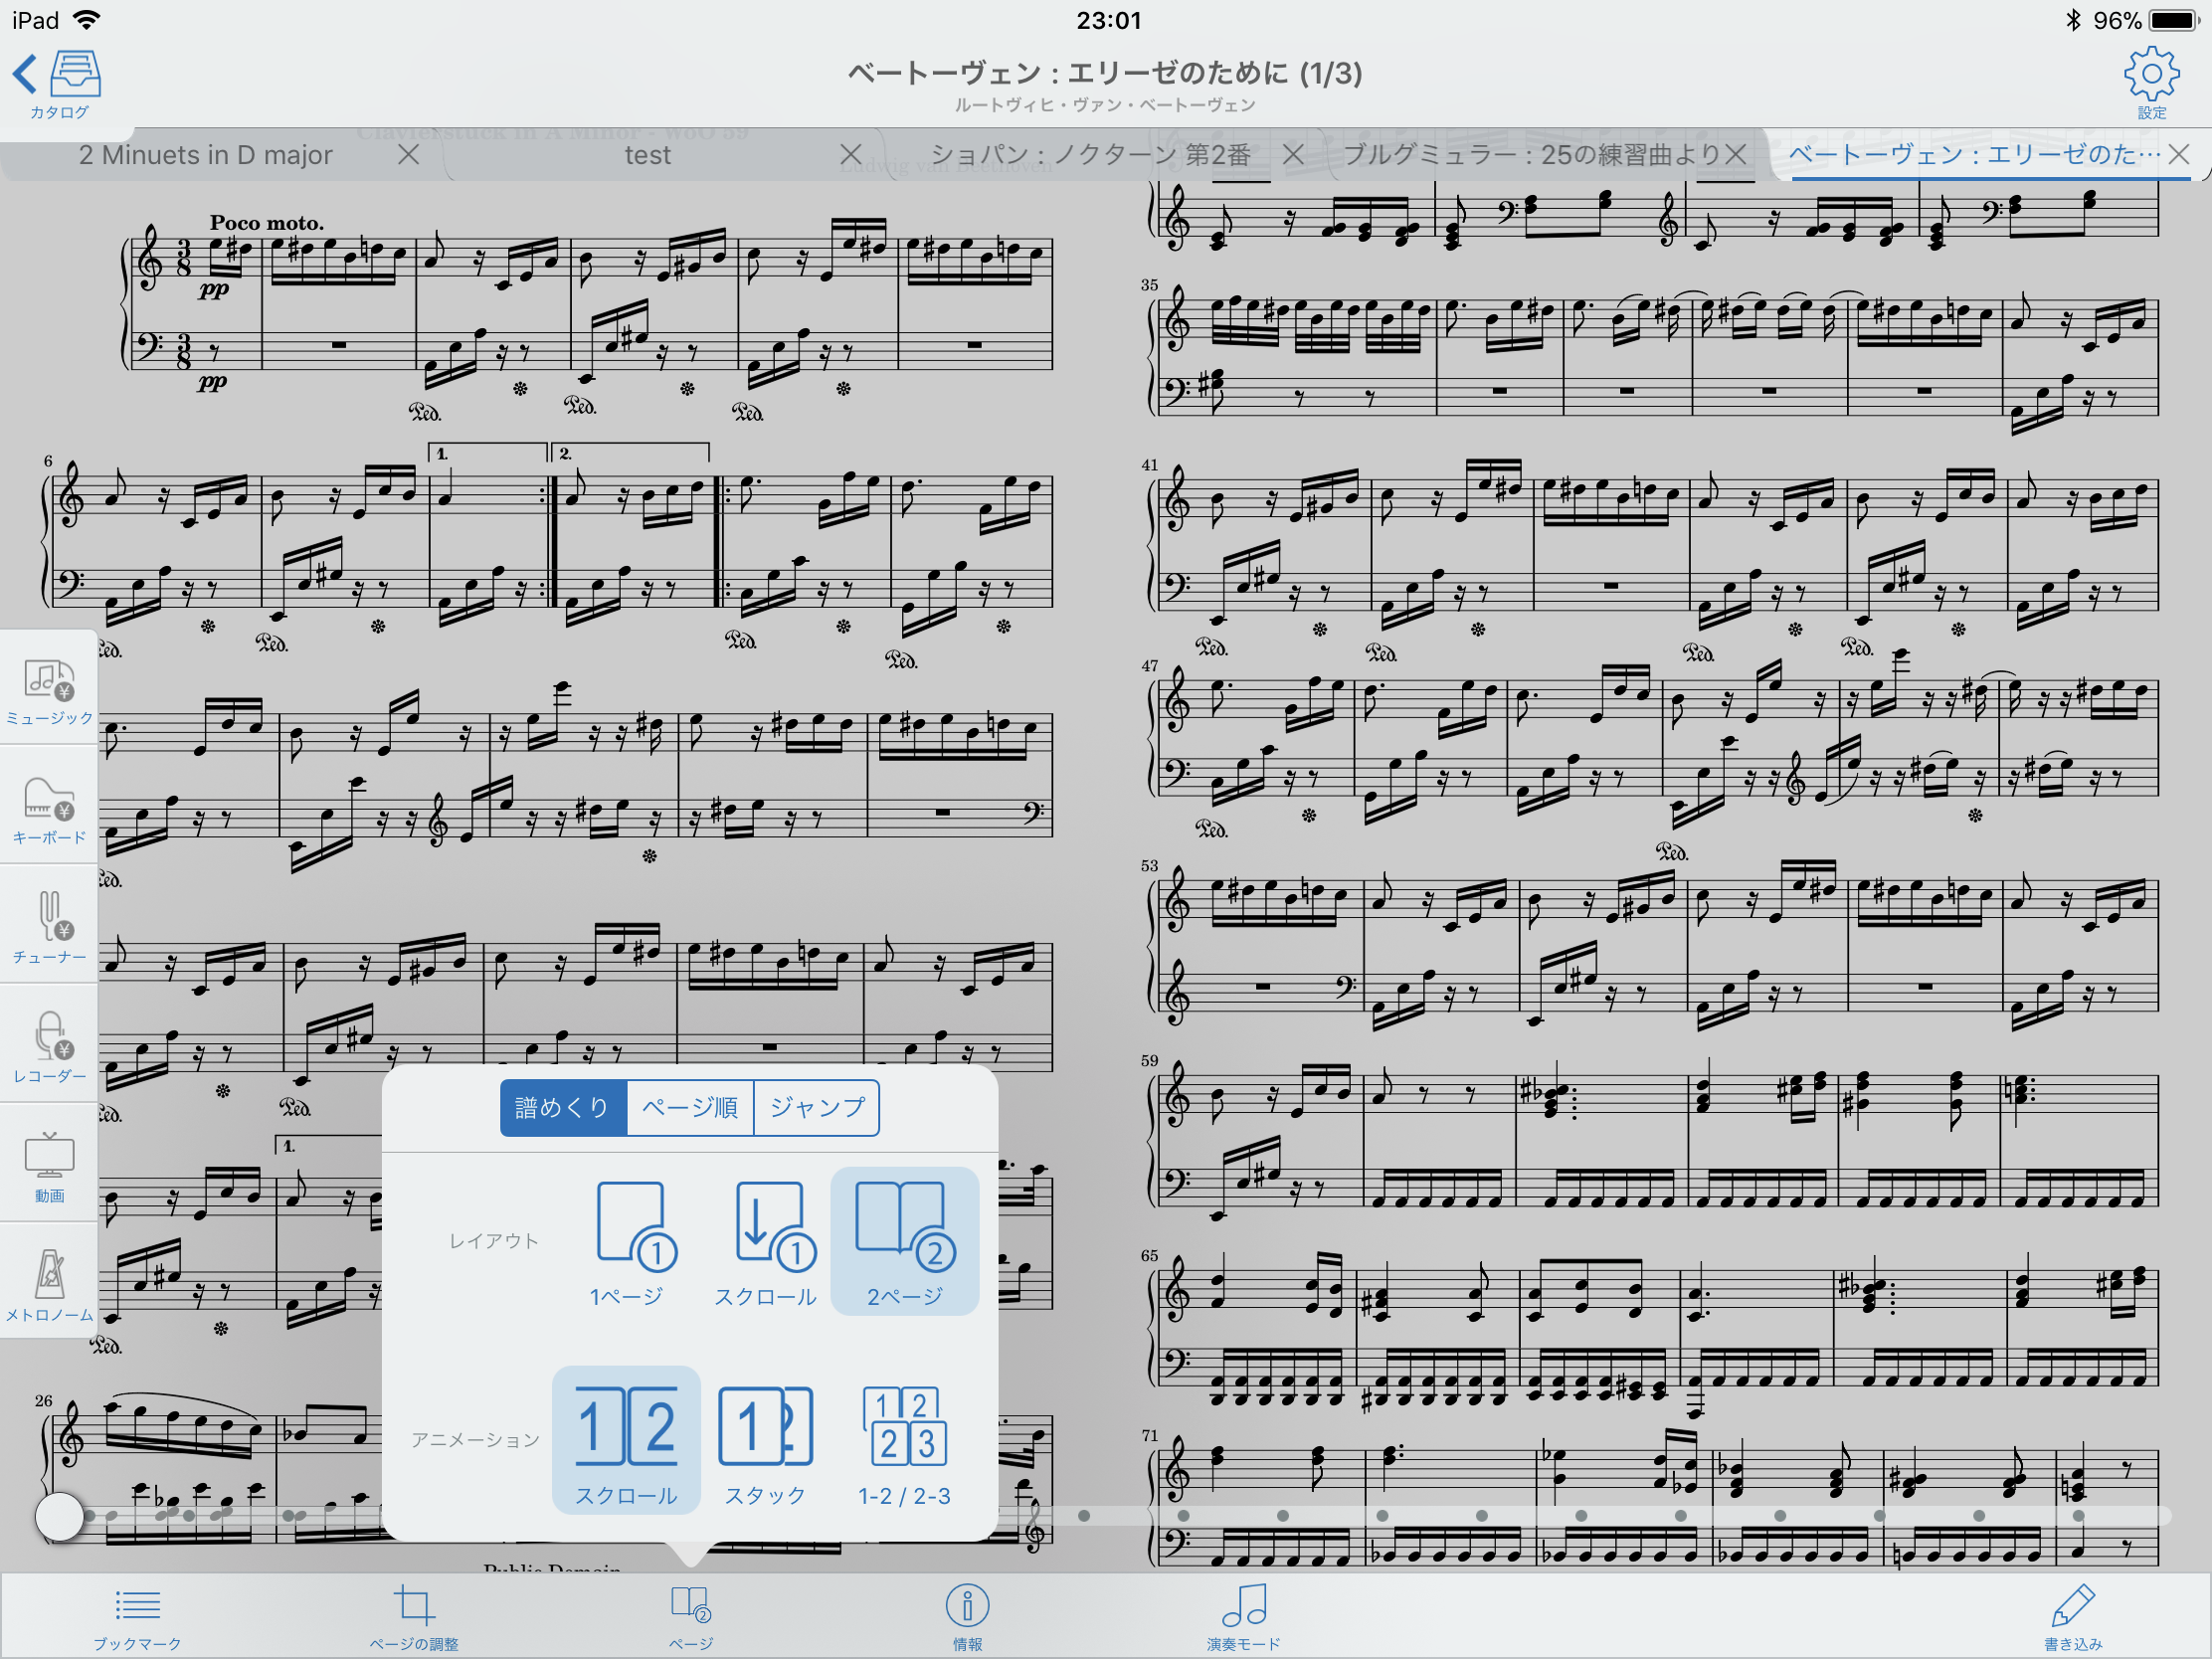Close the 2 Minuets in D major tab
The image size is (2212, 1659).
[x=409, y=154]
